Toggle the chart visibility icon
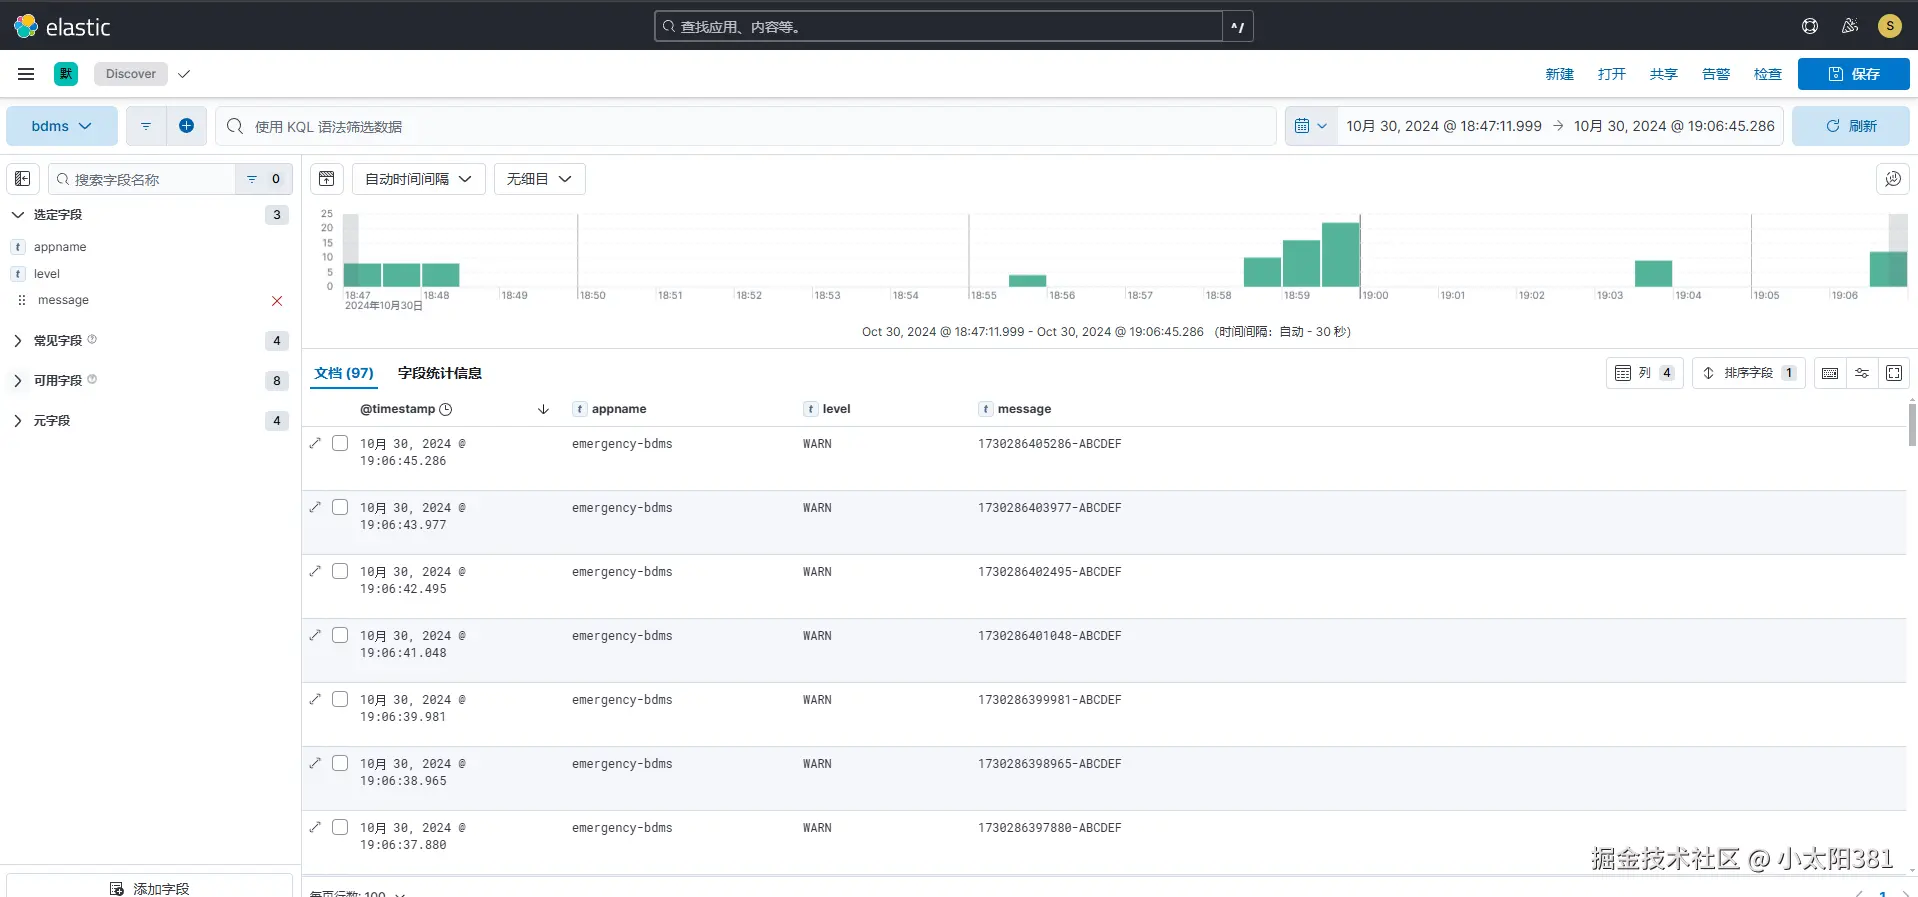Image resolution: width=1918 pixels, height=897 pixels. 327,179
